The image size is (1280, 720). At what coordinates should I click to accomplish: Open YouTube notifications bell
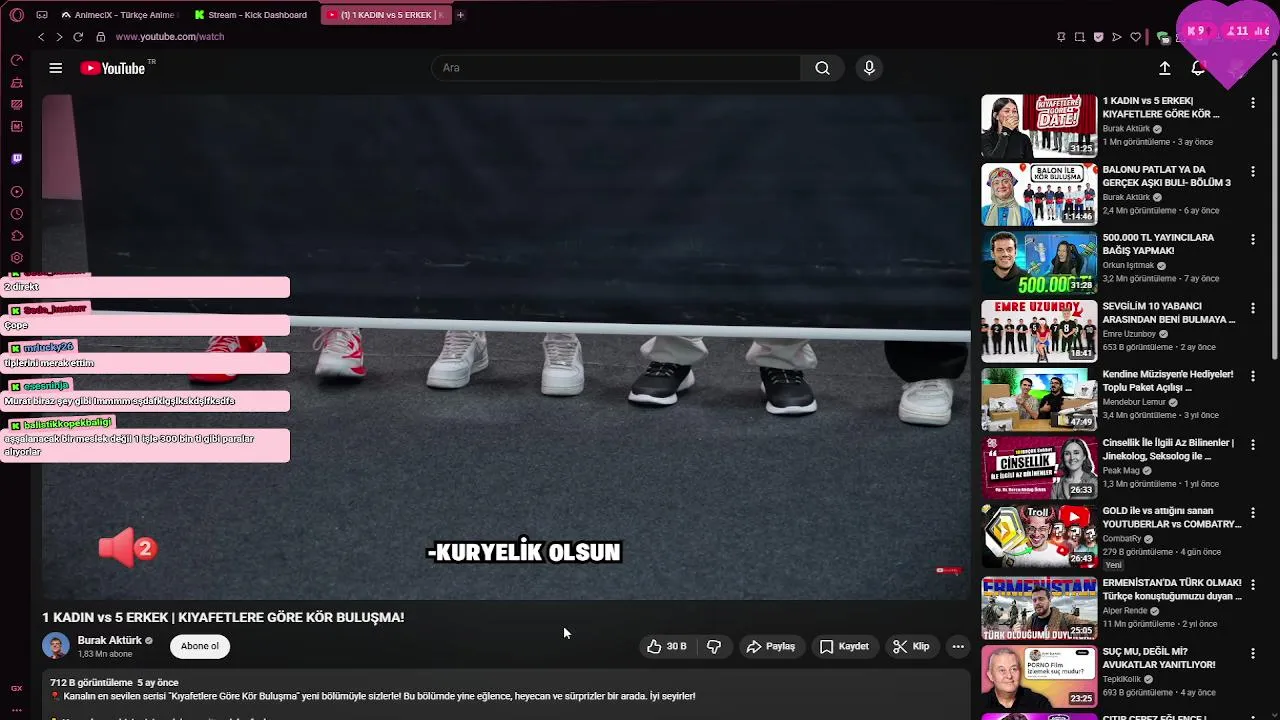[1198, 68]
